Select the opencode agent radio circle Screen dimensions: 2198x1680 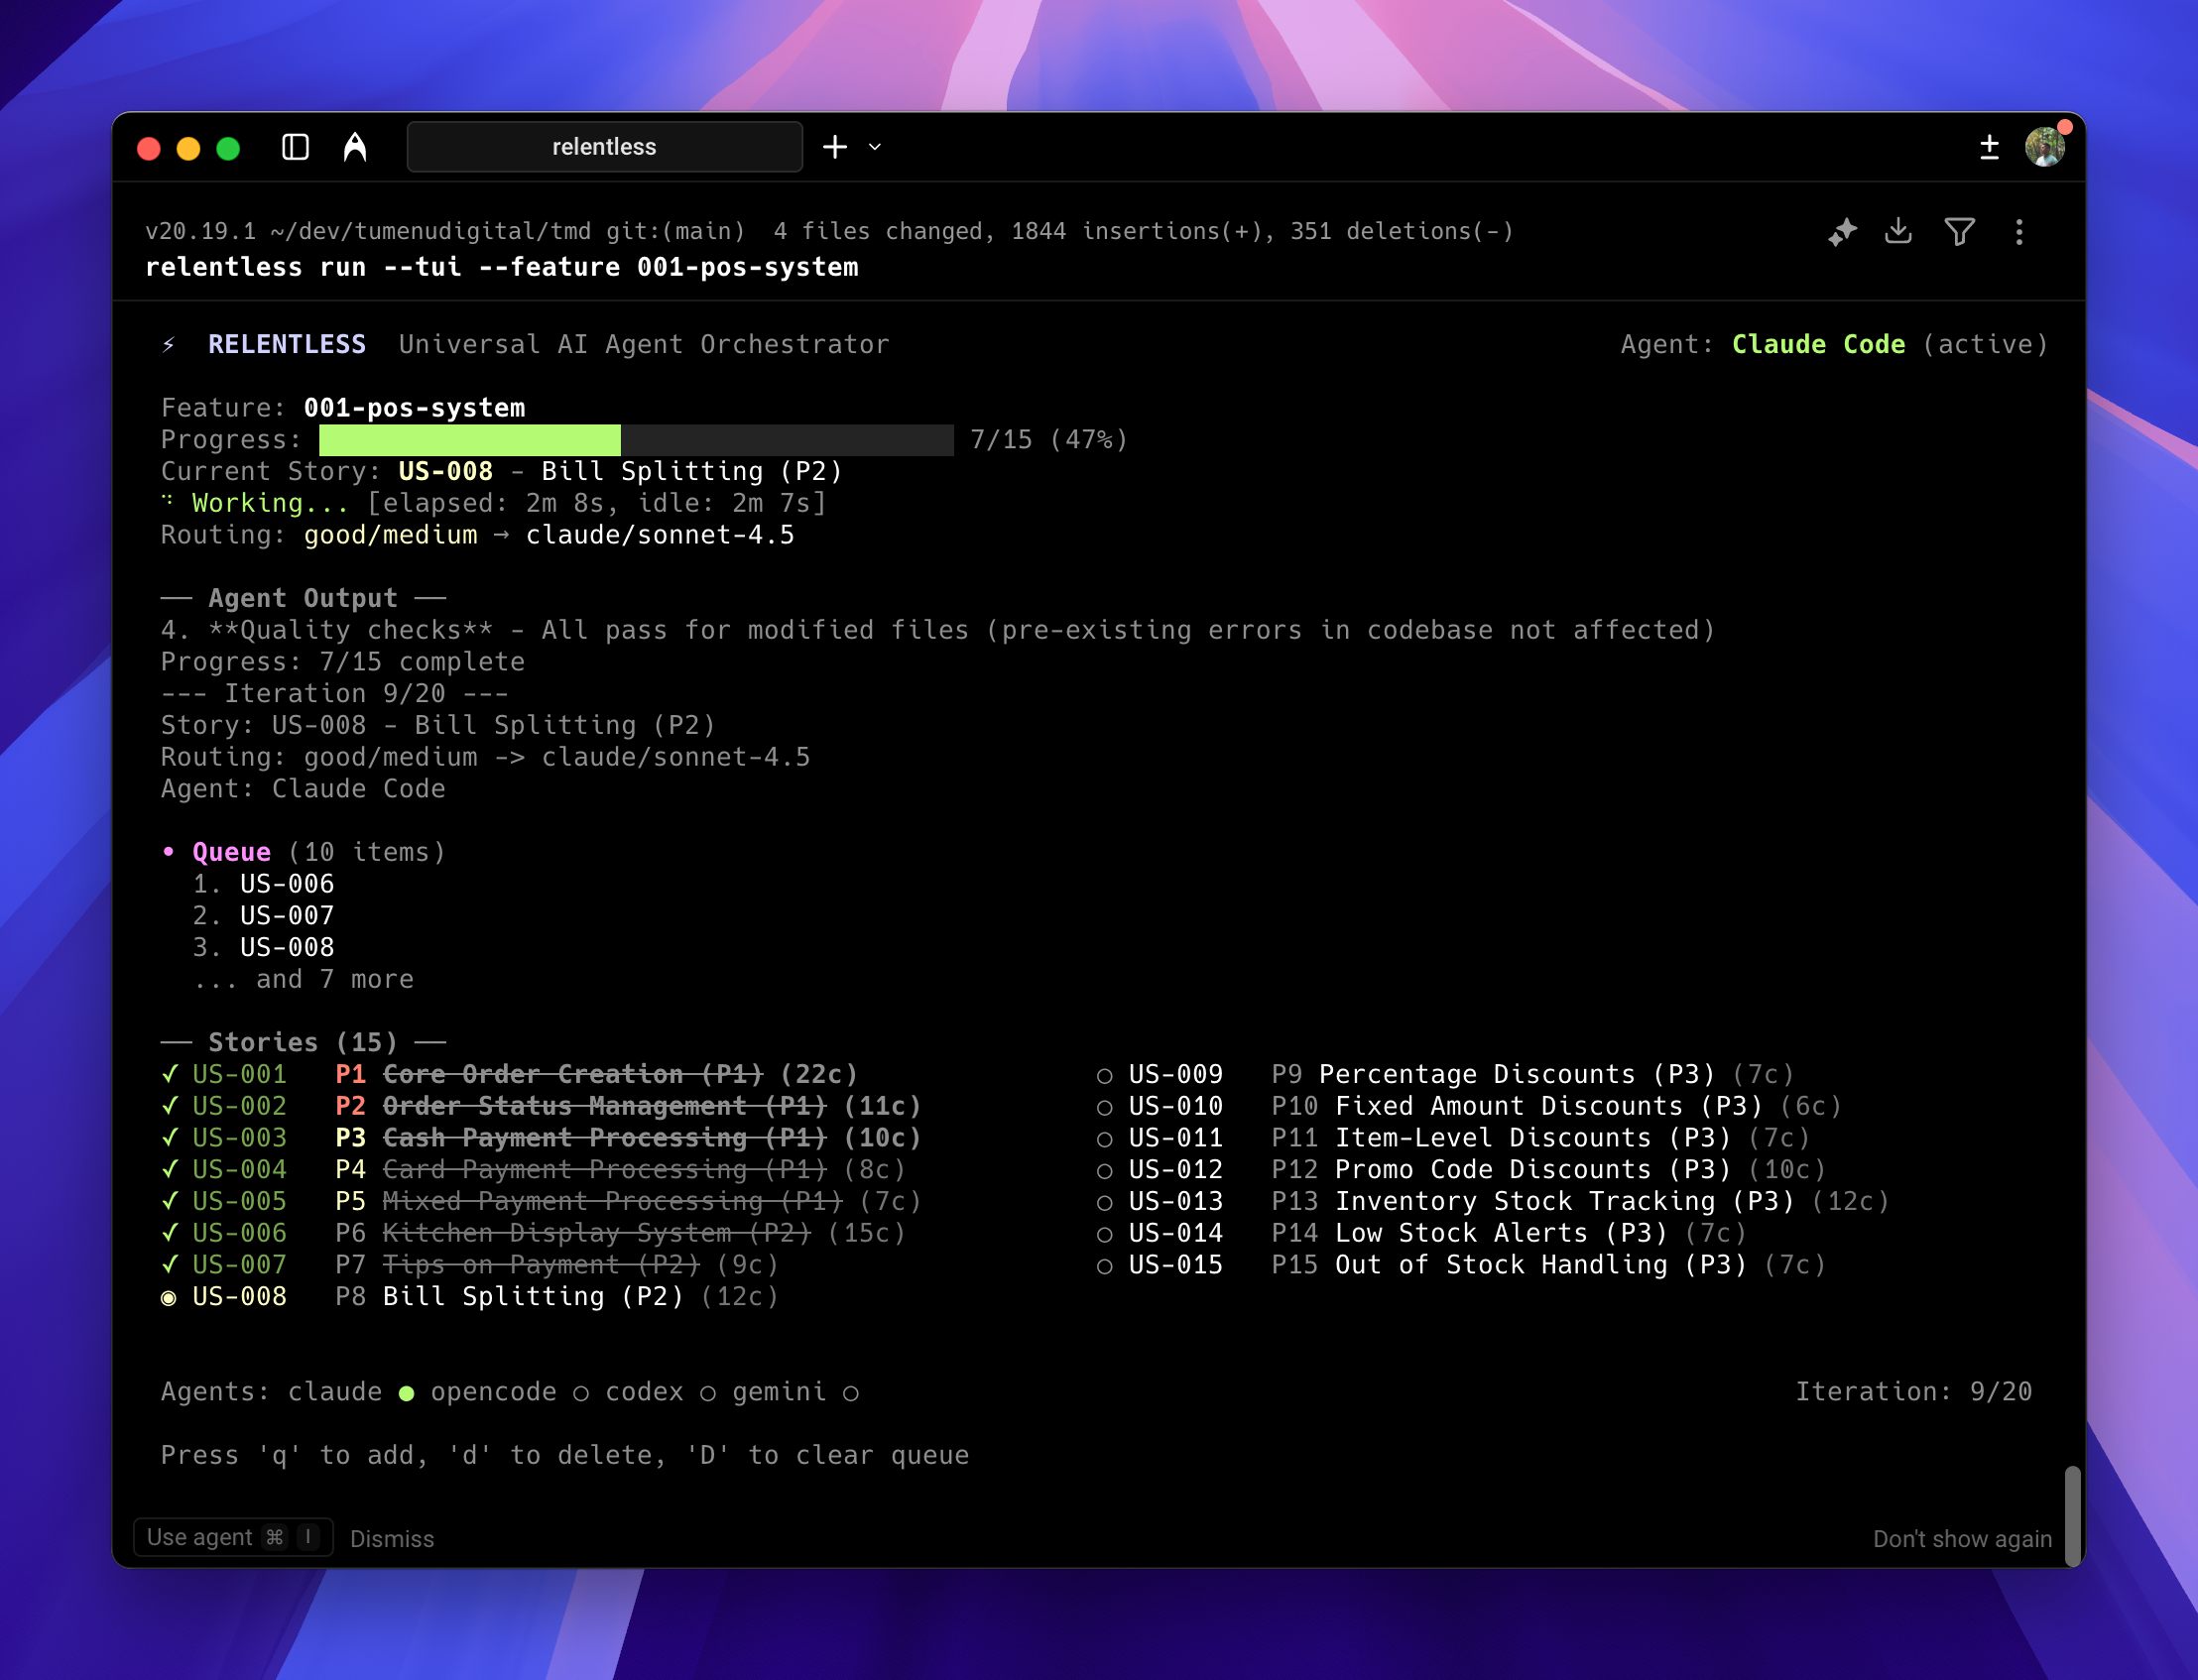(x=581, y=1393)
